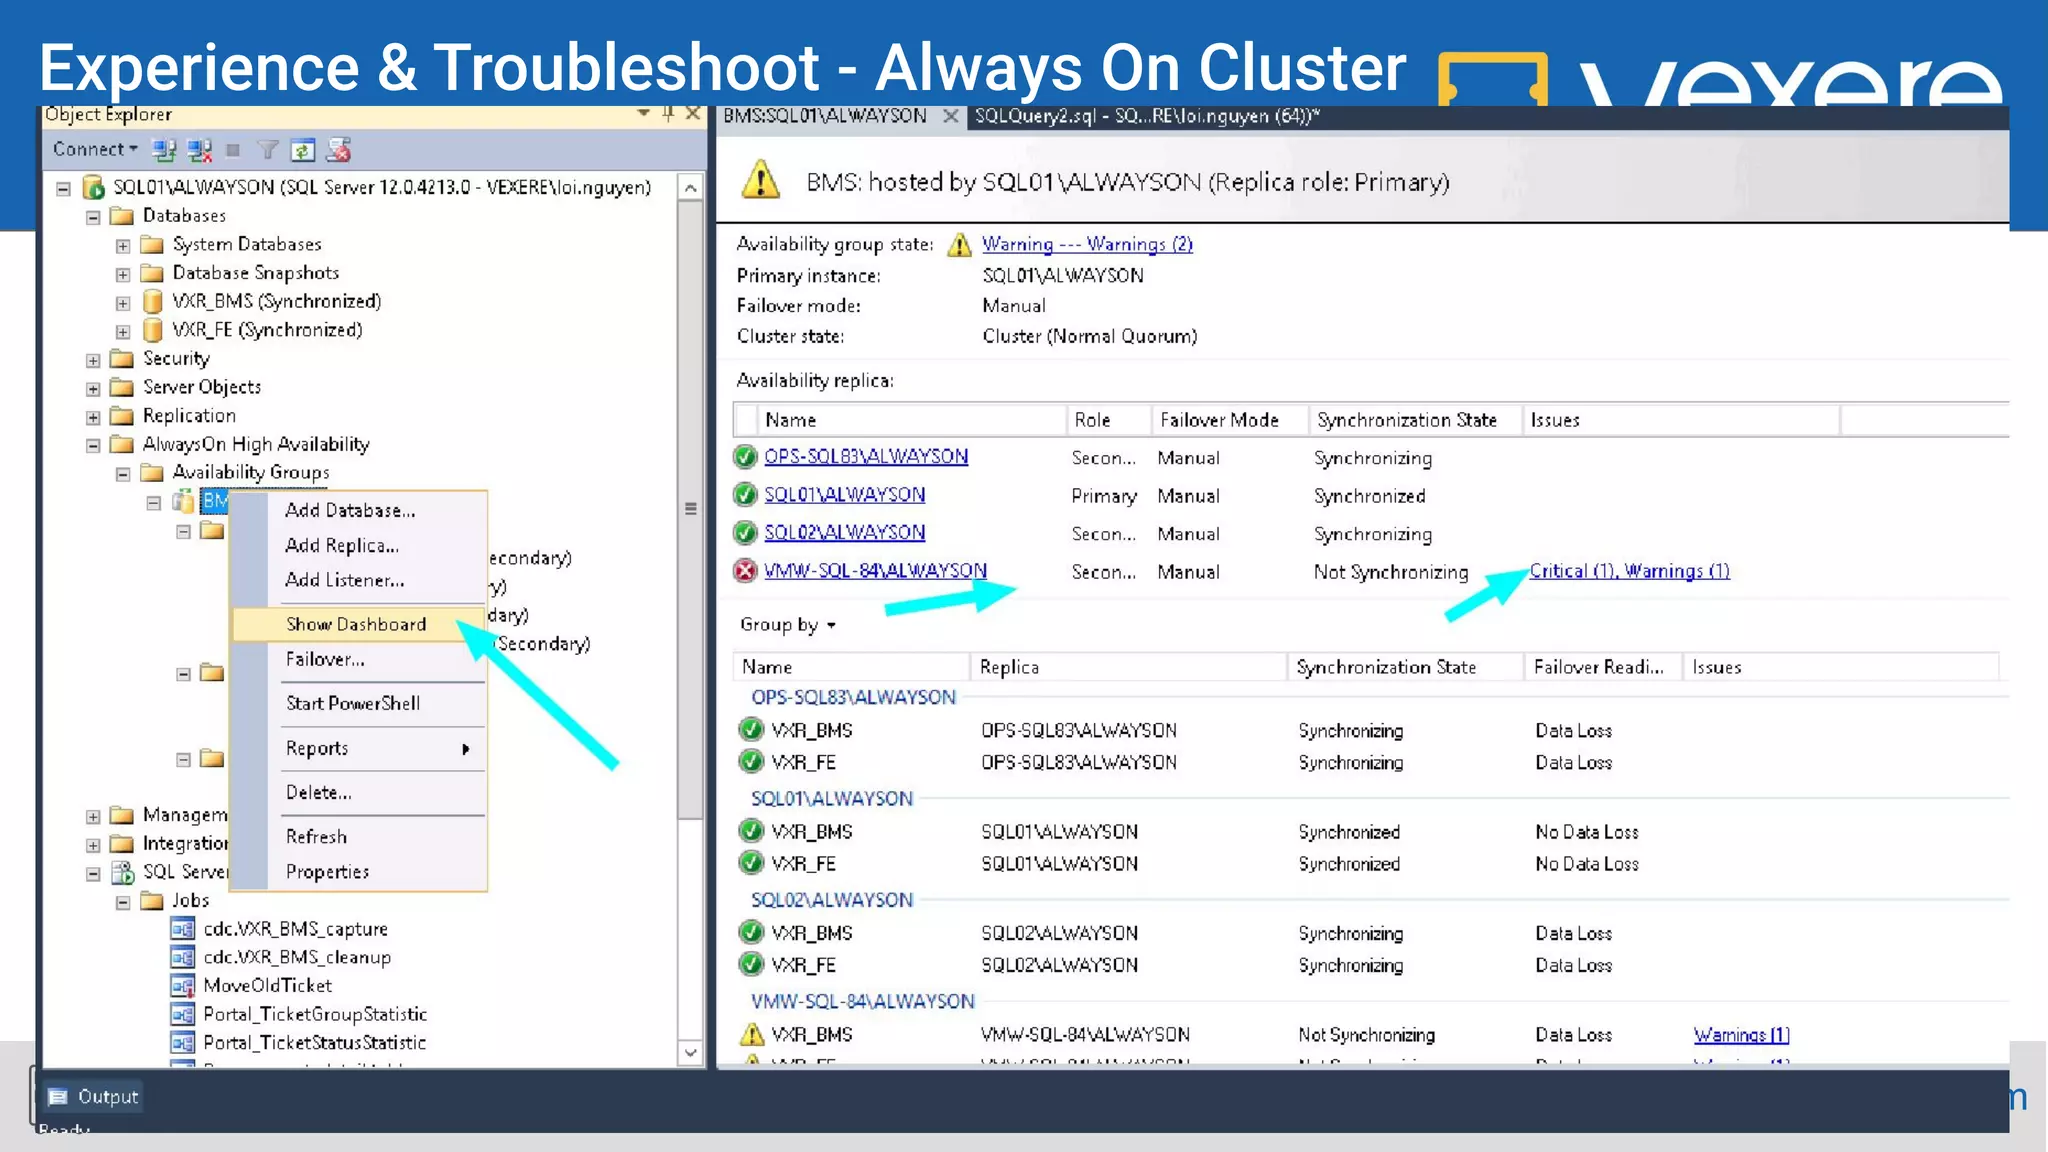
Task: Click the Disconnect toolbar icon
Action: click(200, 150)
